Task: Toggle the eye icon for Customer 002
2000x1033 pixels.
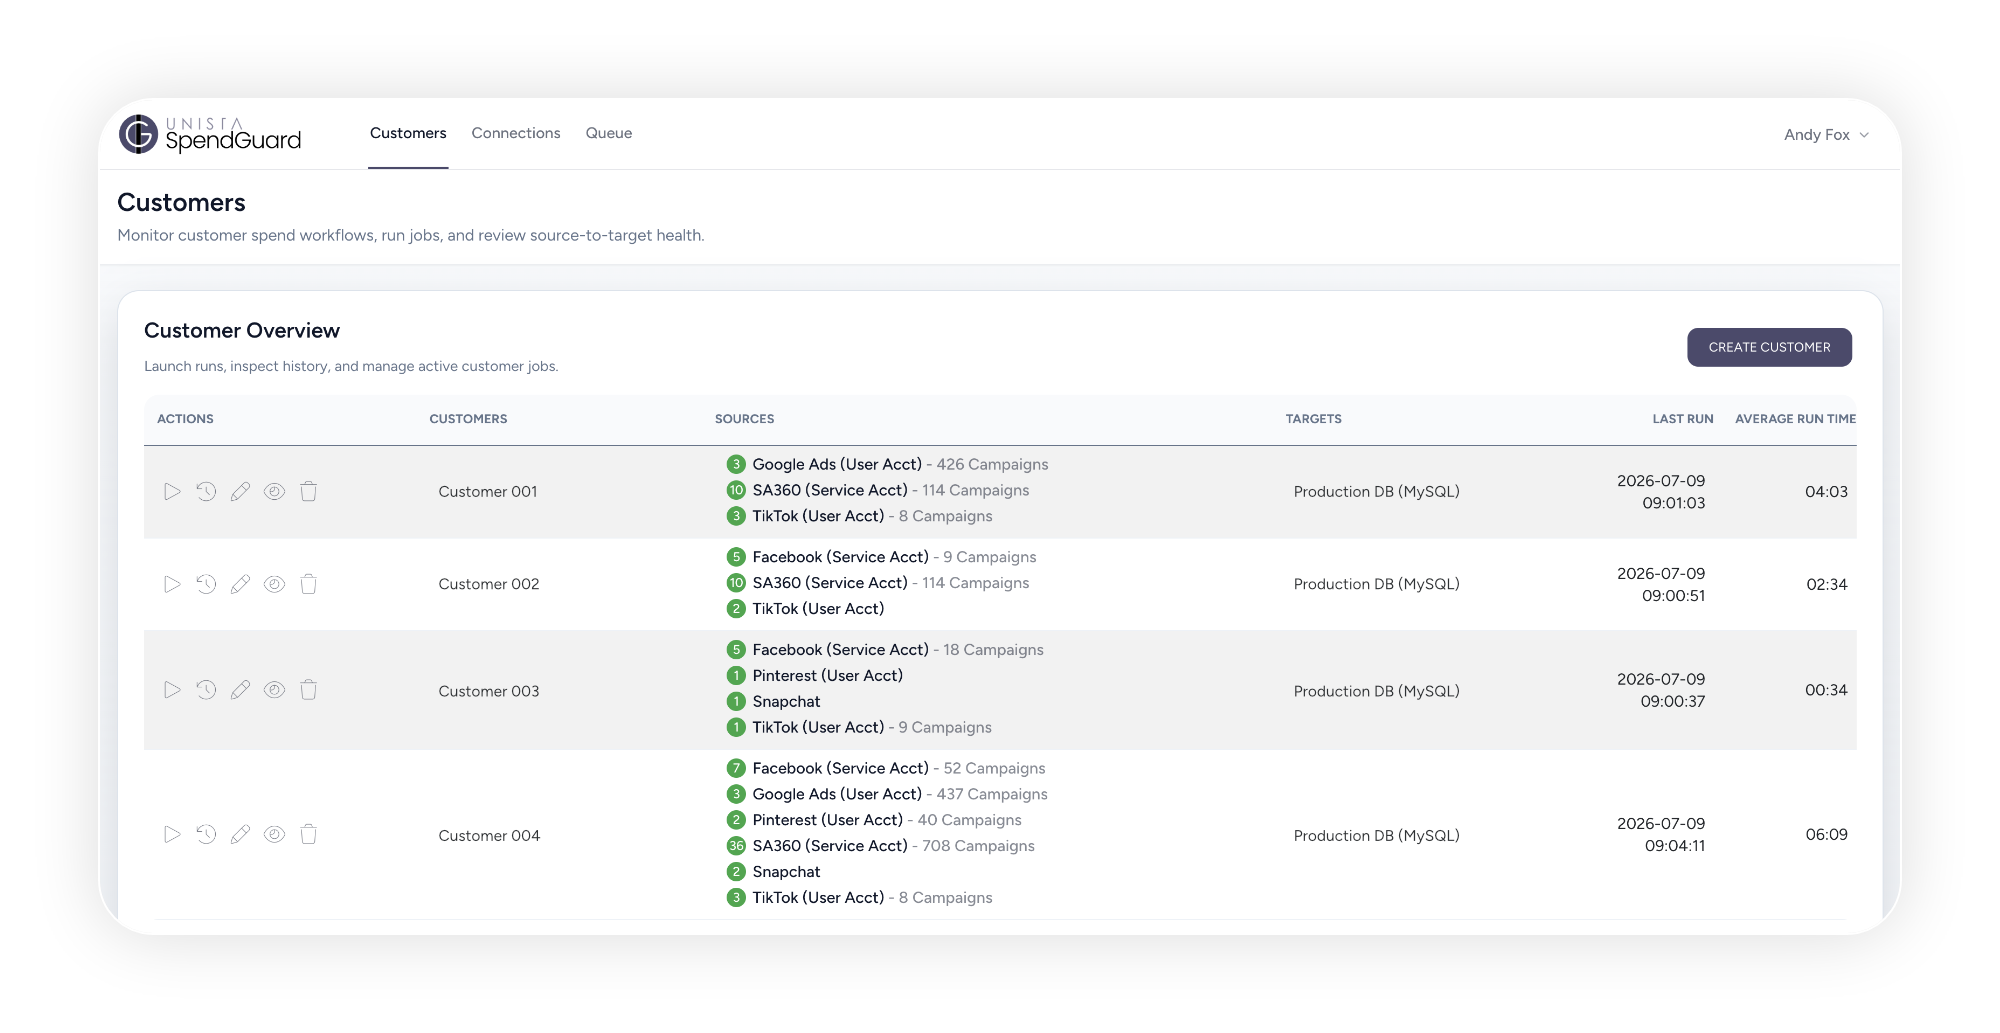Action: [274, 584]
